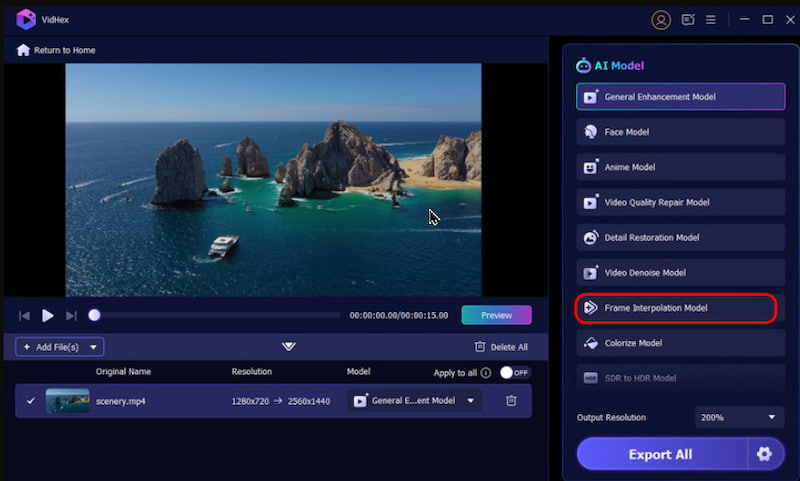The height and width of the screenshot is (481, 800).
Task: Click the user account profile icon
Action: click(x=660, y=19)
